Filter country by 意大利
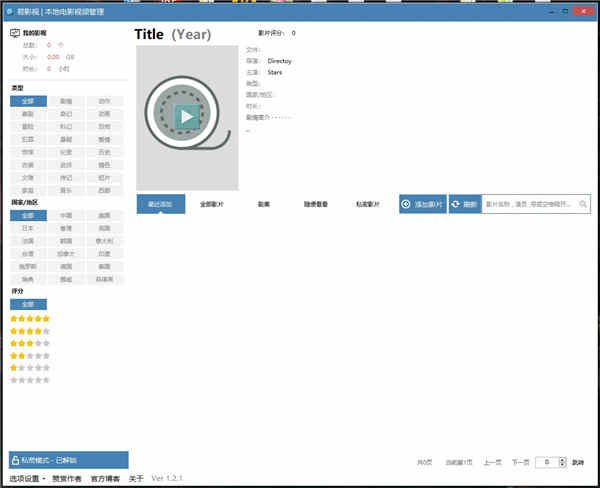 tap(104, 241)
